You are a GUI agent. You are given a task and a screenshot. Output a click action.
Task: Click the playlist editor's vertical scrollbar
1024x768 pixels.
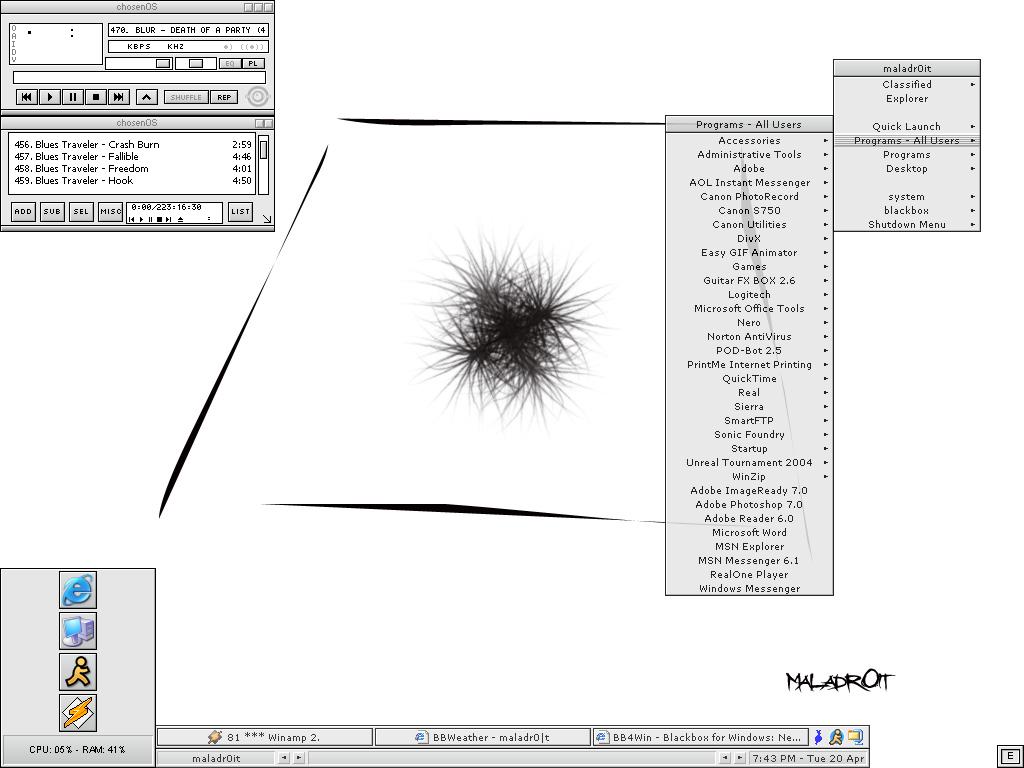point(263,165)
